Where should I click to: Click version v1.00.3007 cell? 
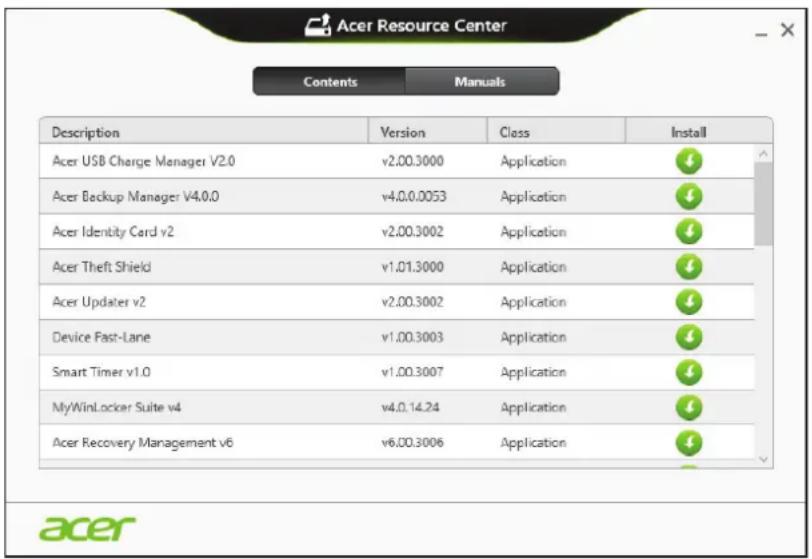point(412,372)
